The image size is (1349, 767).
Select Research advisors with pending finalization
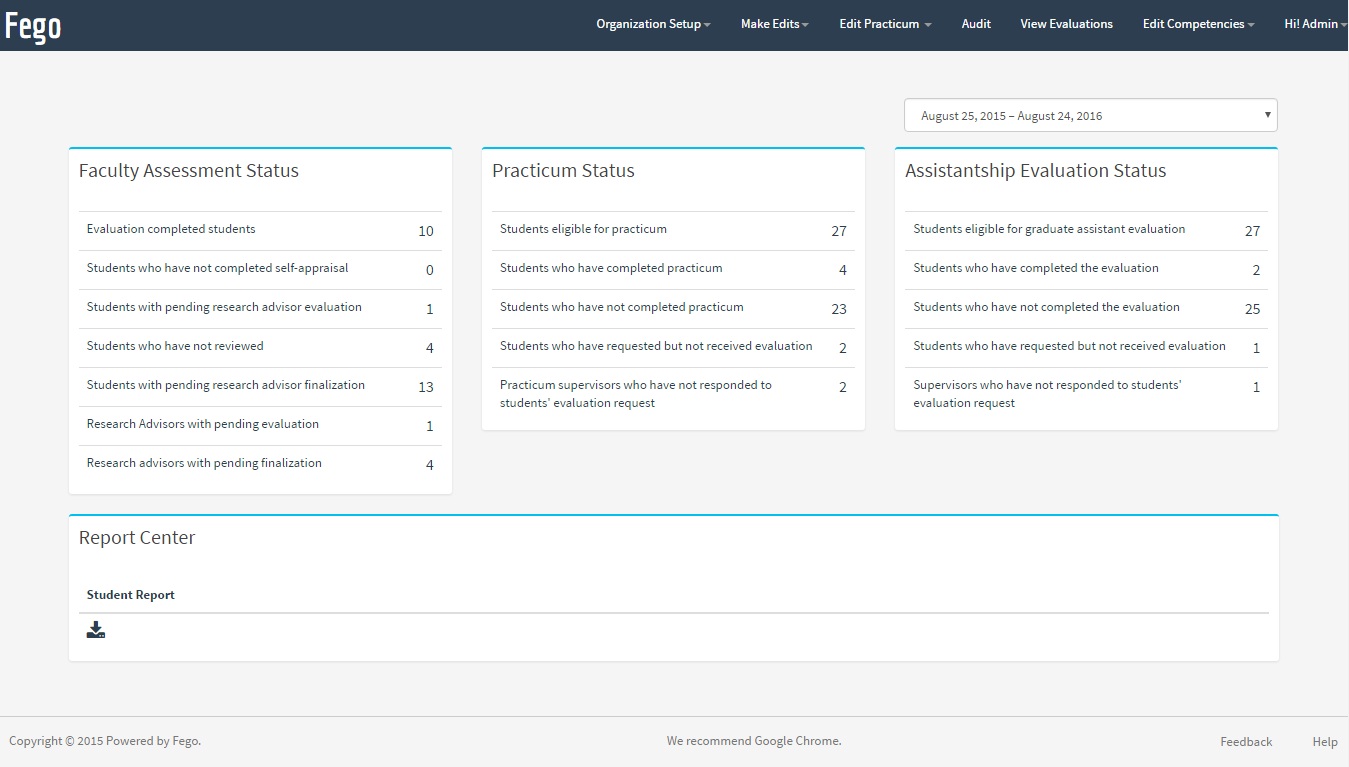204,463
